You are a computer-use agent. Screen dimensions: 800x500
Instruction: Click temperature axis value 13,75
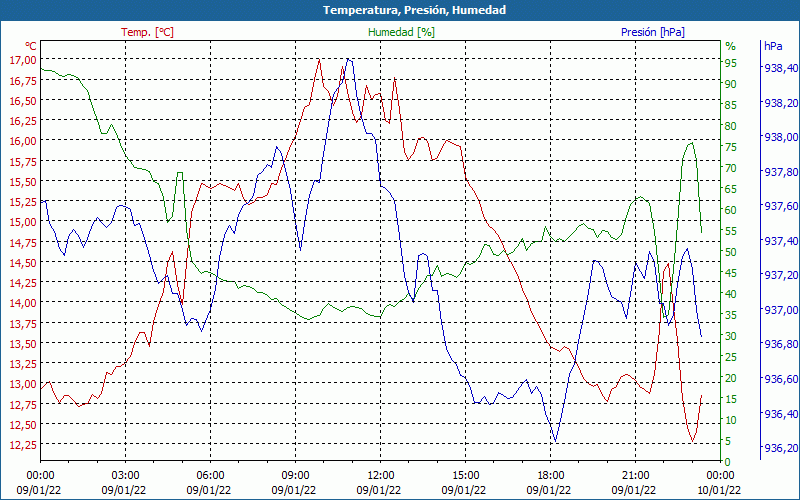click(x=23, y=323)
